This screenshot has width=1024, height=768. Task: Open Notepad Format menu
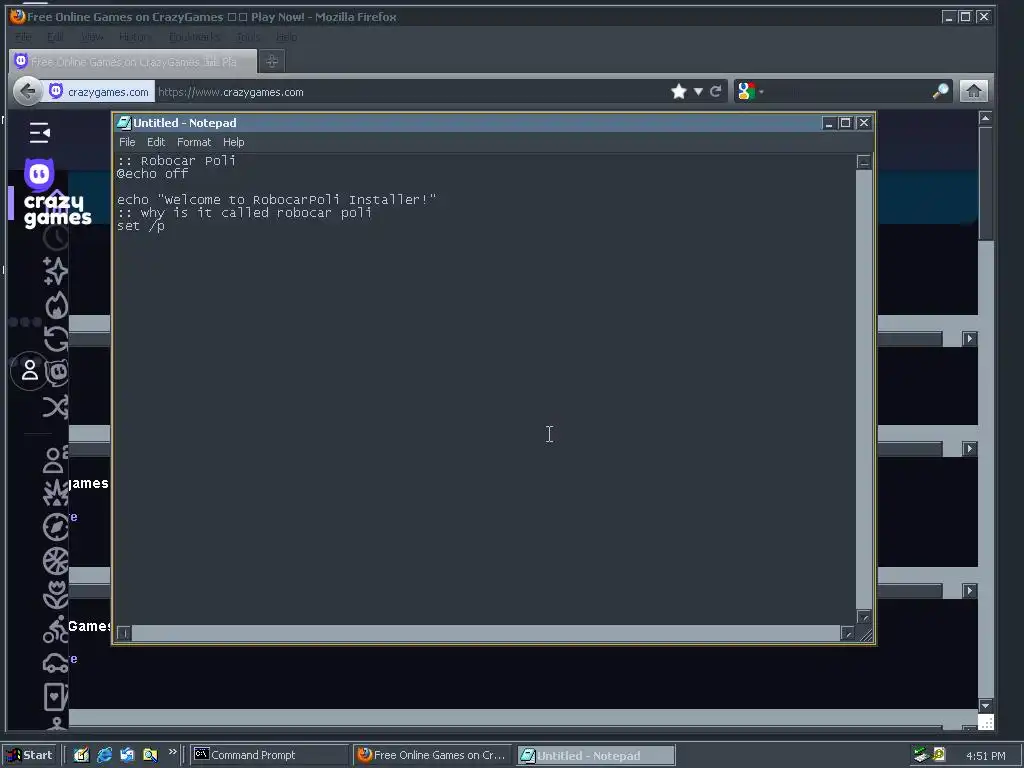click(194, 142)
